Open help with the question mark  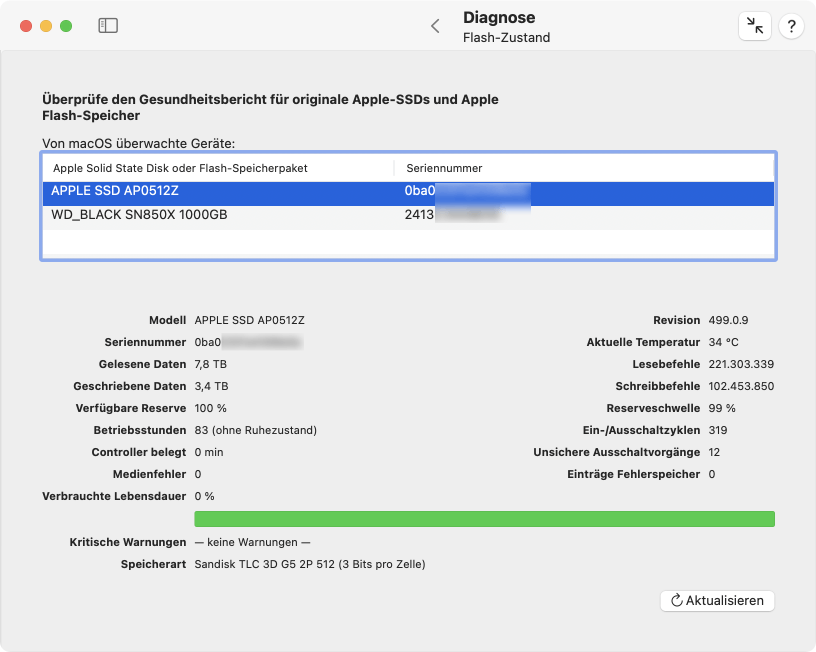pyautogui.click(x=791, y=25)
